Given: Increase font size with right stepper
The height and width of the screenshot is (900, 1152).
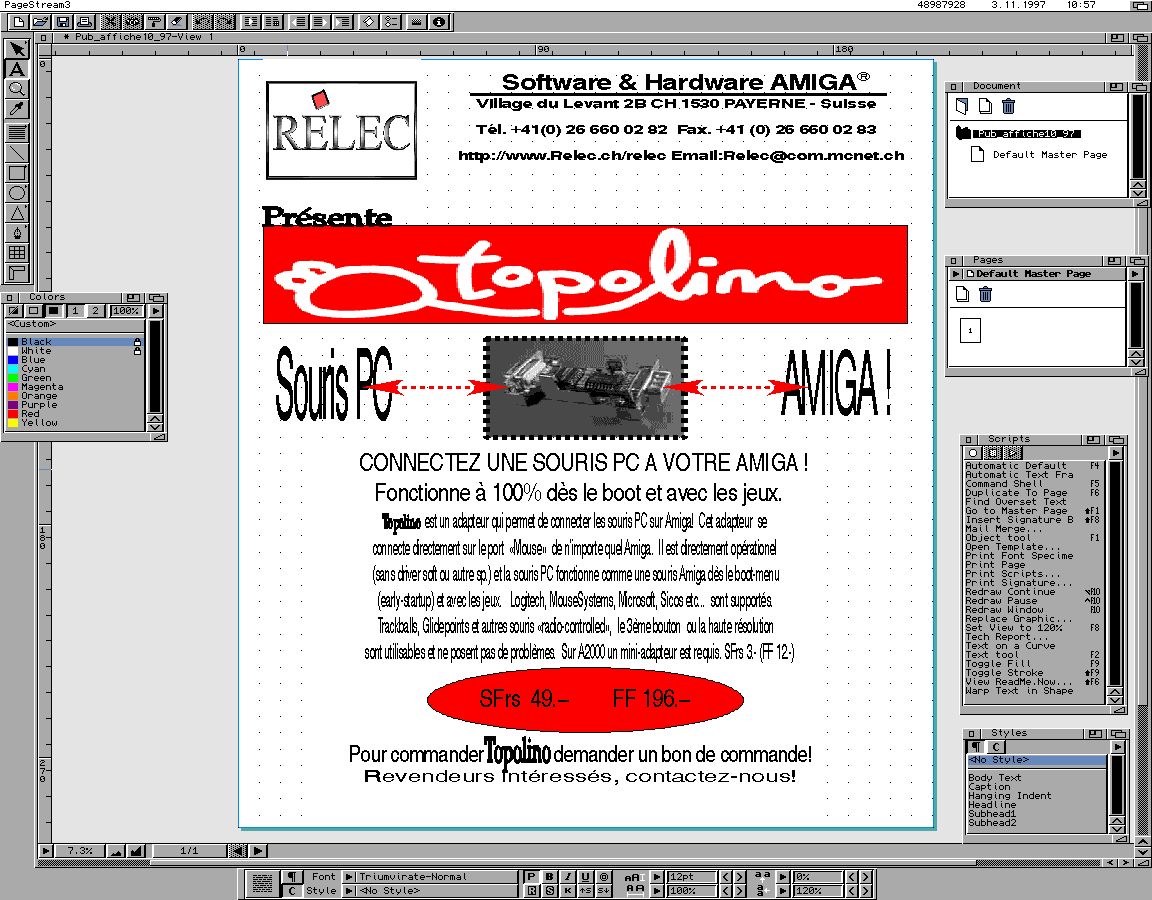Looking at the screenshot, I should coord(740,876).
